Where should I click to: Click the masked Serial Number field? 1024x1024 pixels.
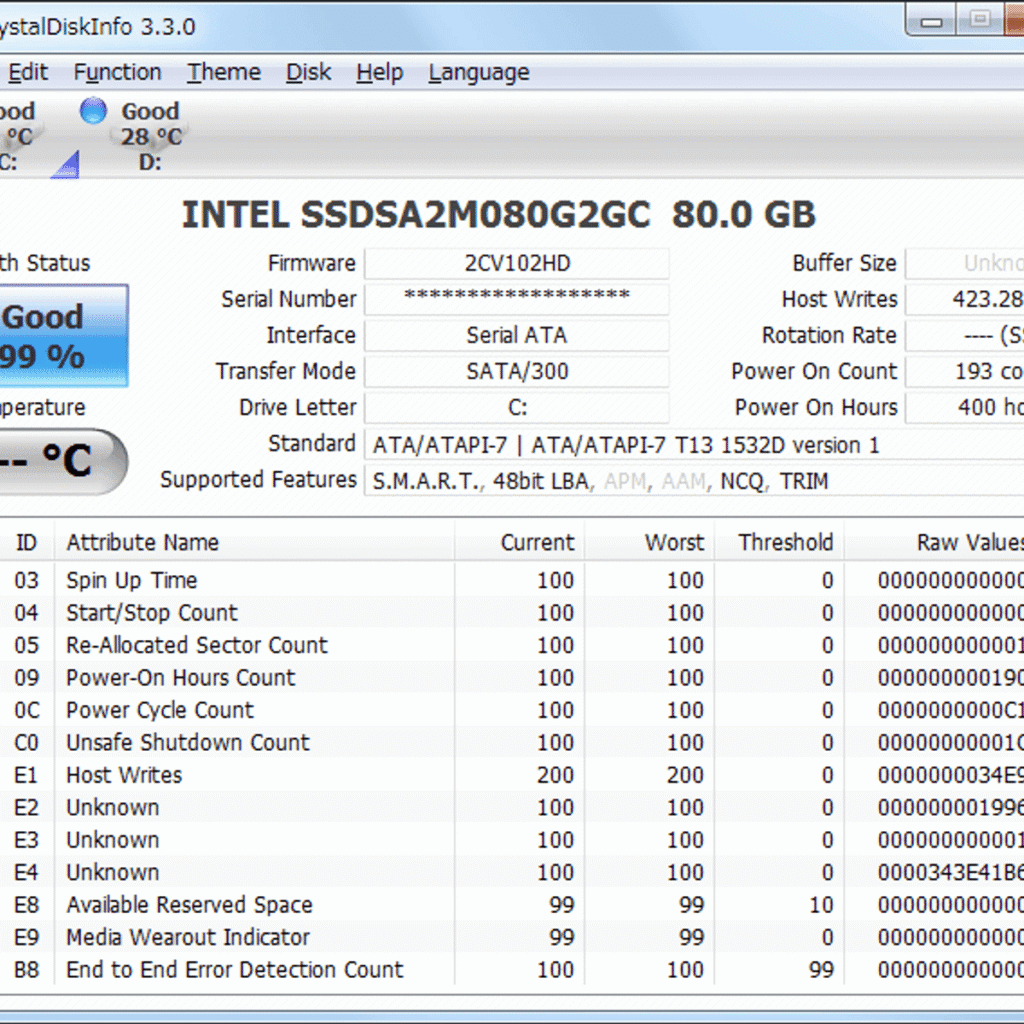click(x=516, y=299)
